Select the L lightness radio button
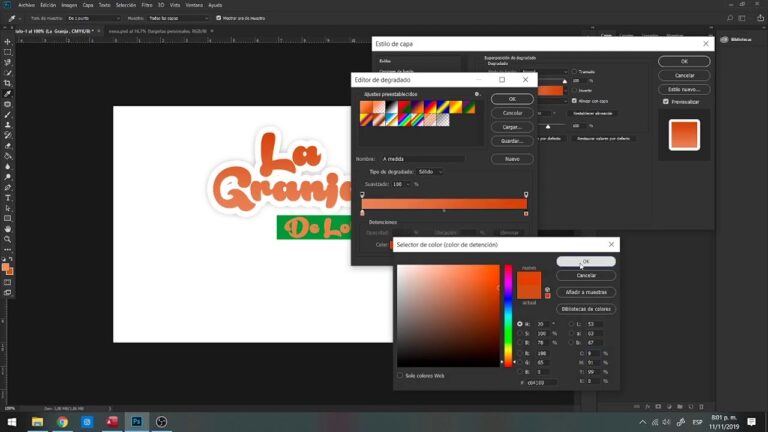 pos(571,324)
